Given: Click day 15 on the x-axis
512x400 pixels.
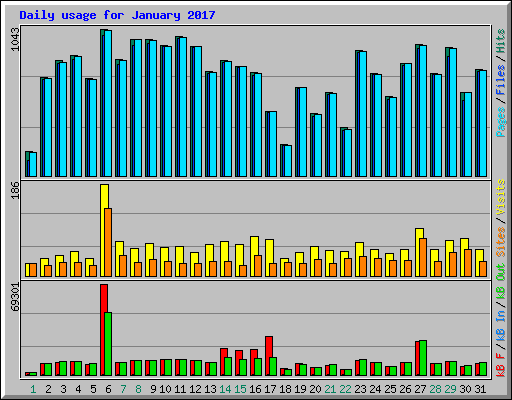Looking at the screenshot, I should (x=240, y=389).
